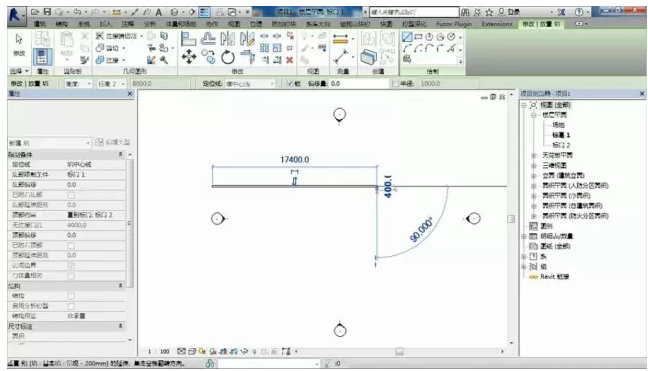
Task: Click the Aligned Dimension icon in the Measure panel
Action: (x=341, y=39)
